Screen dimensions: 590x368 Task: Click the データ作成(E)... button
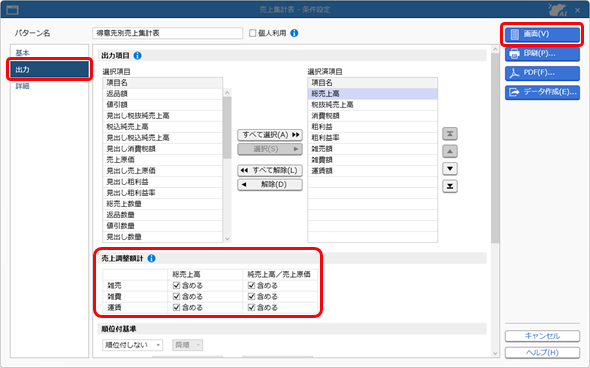tap(542, 92)
